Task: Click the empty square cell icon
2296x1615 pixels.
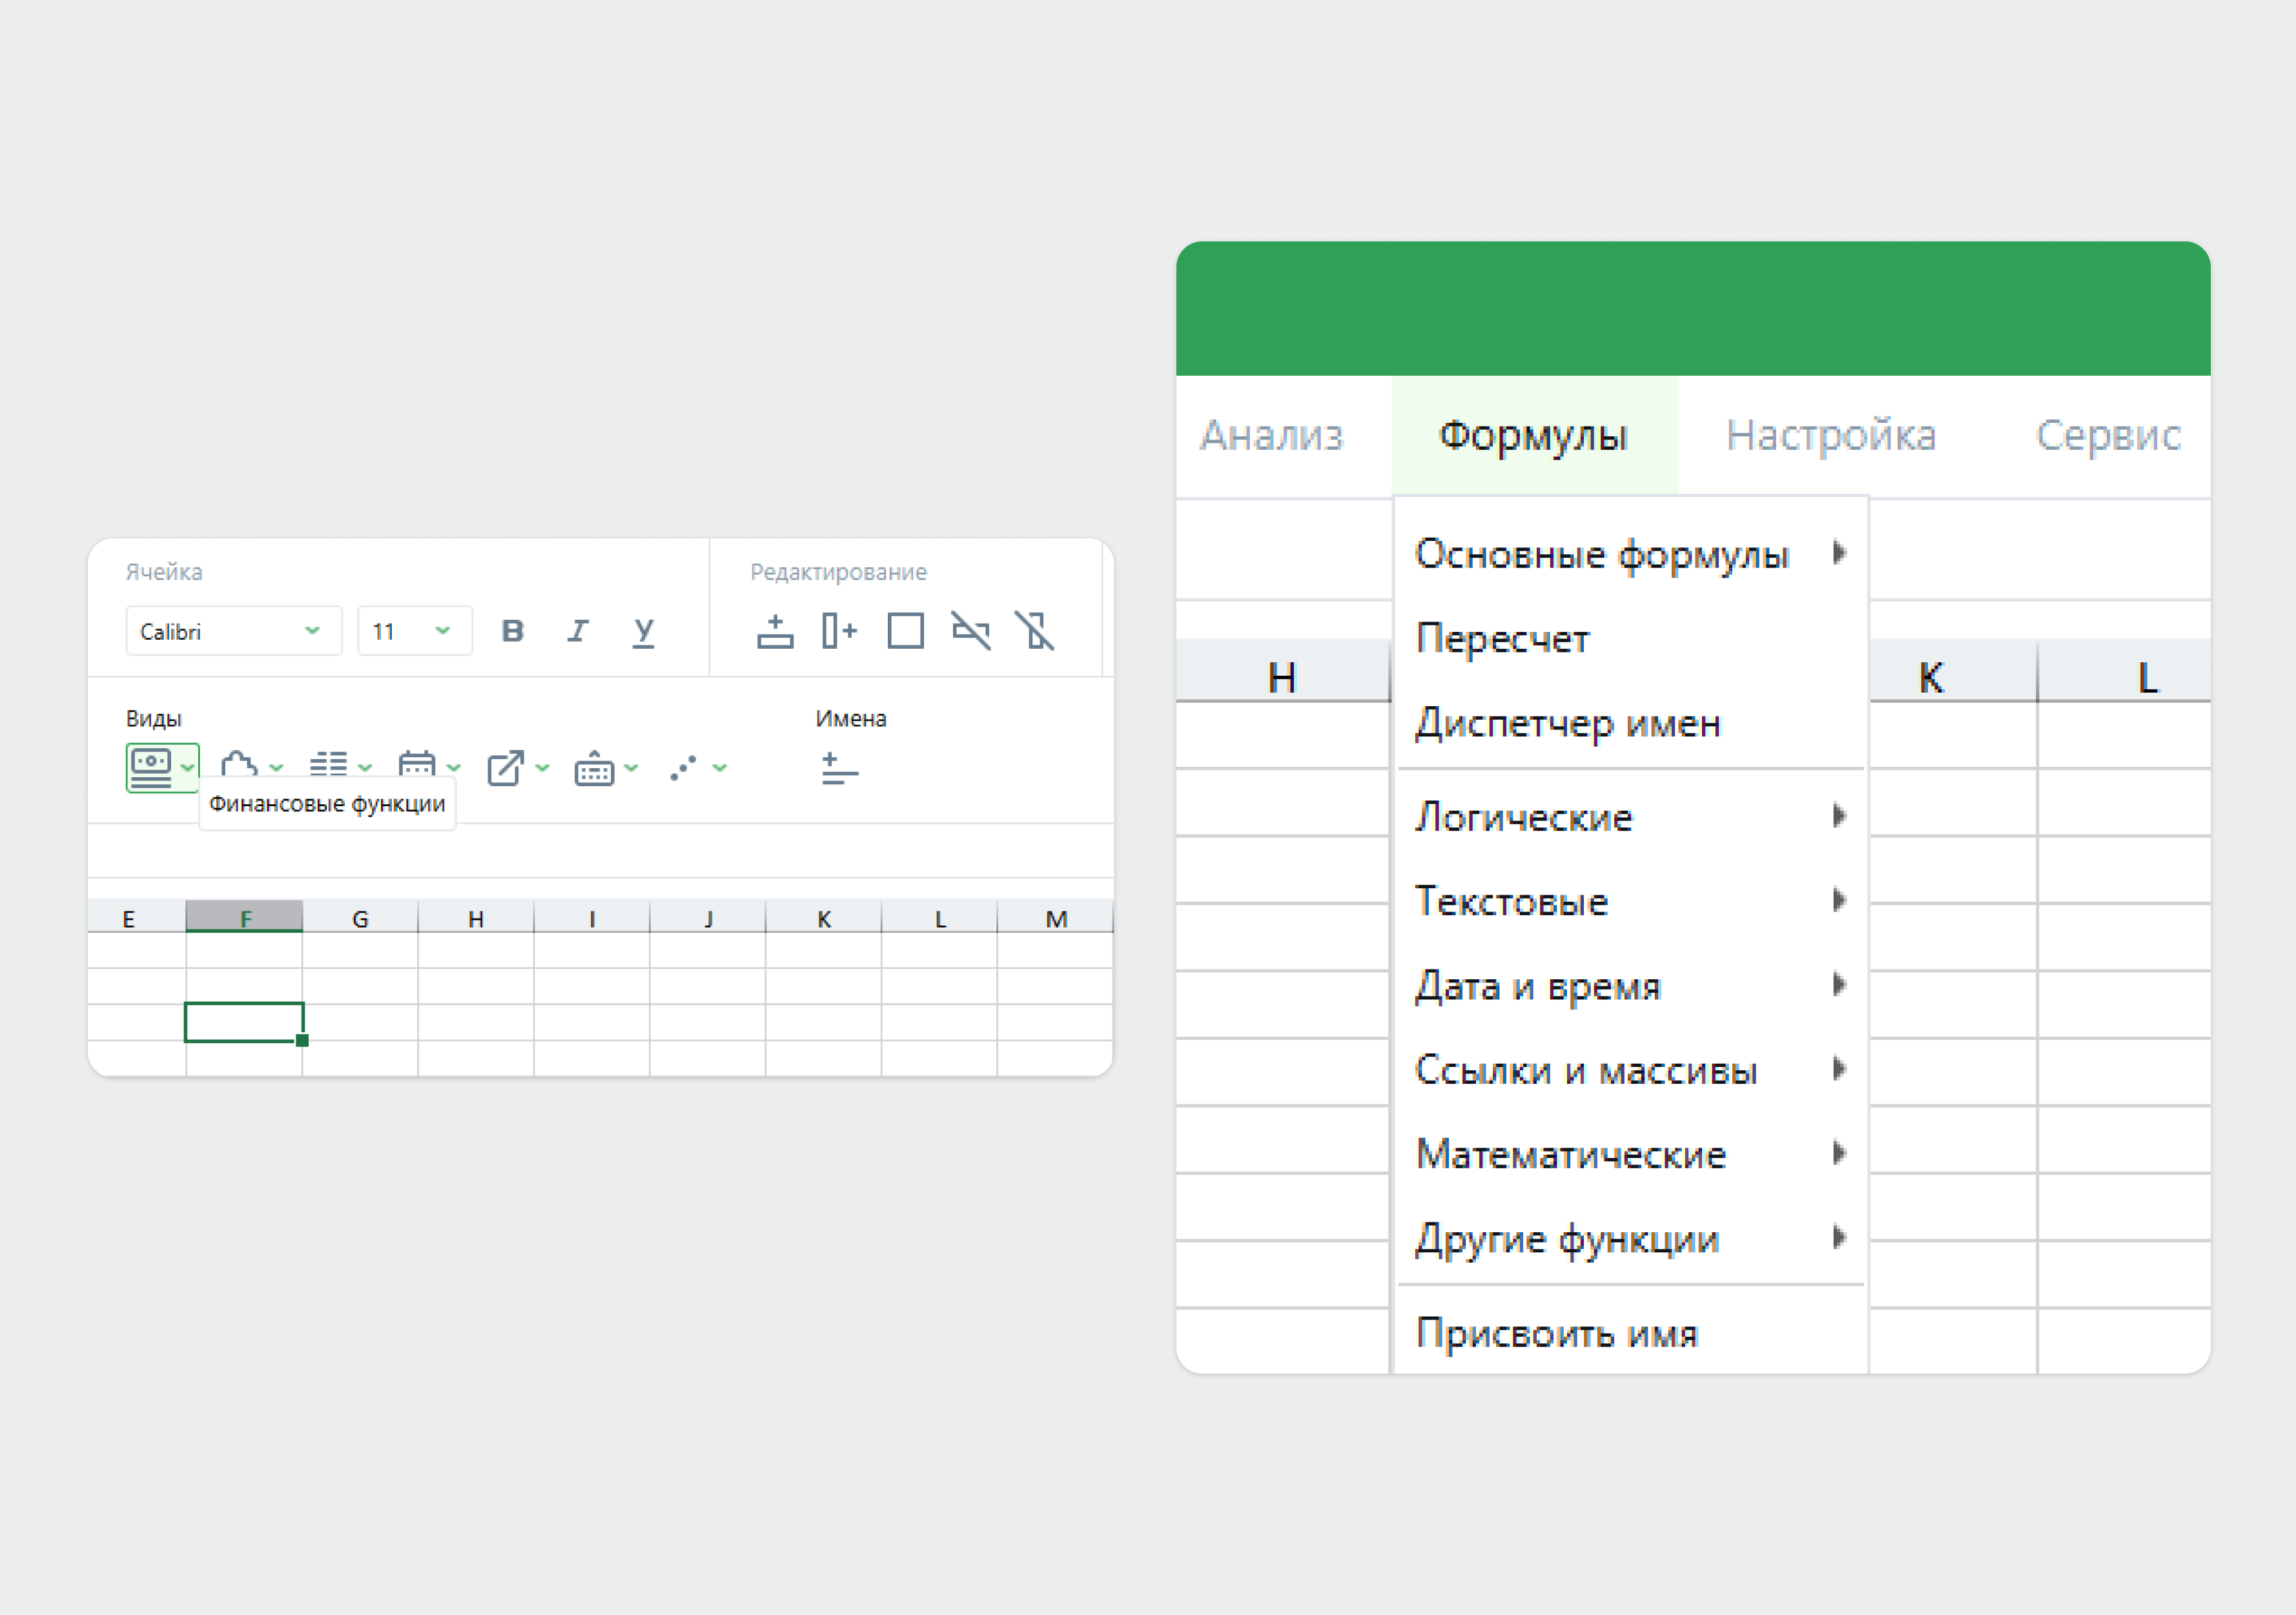Action: [905, 631]
